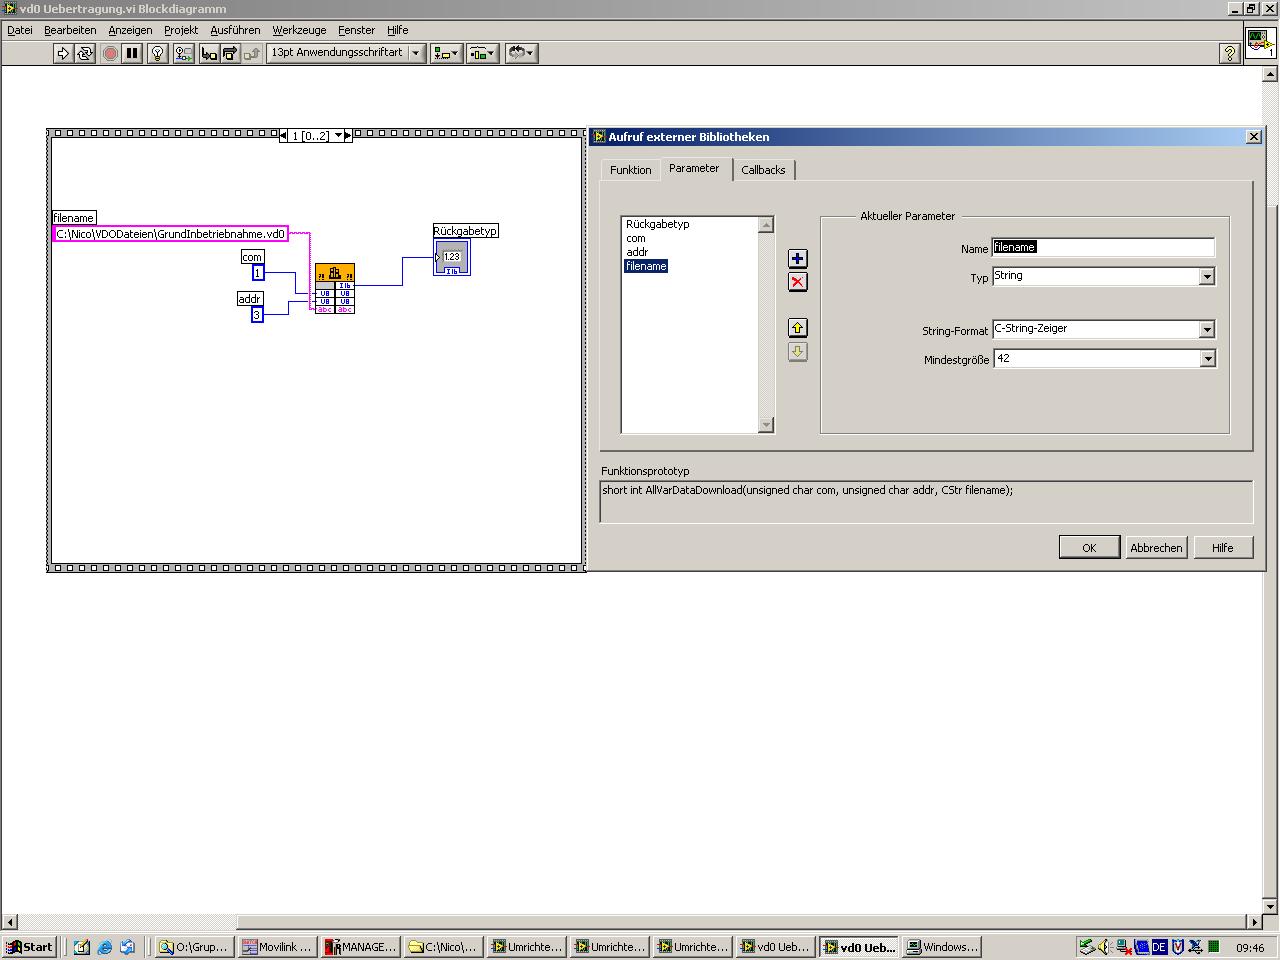Open the Fenster menu

point(356,30)
